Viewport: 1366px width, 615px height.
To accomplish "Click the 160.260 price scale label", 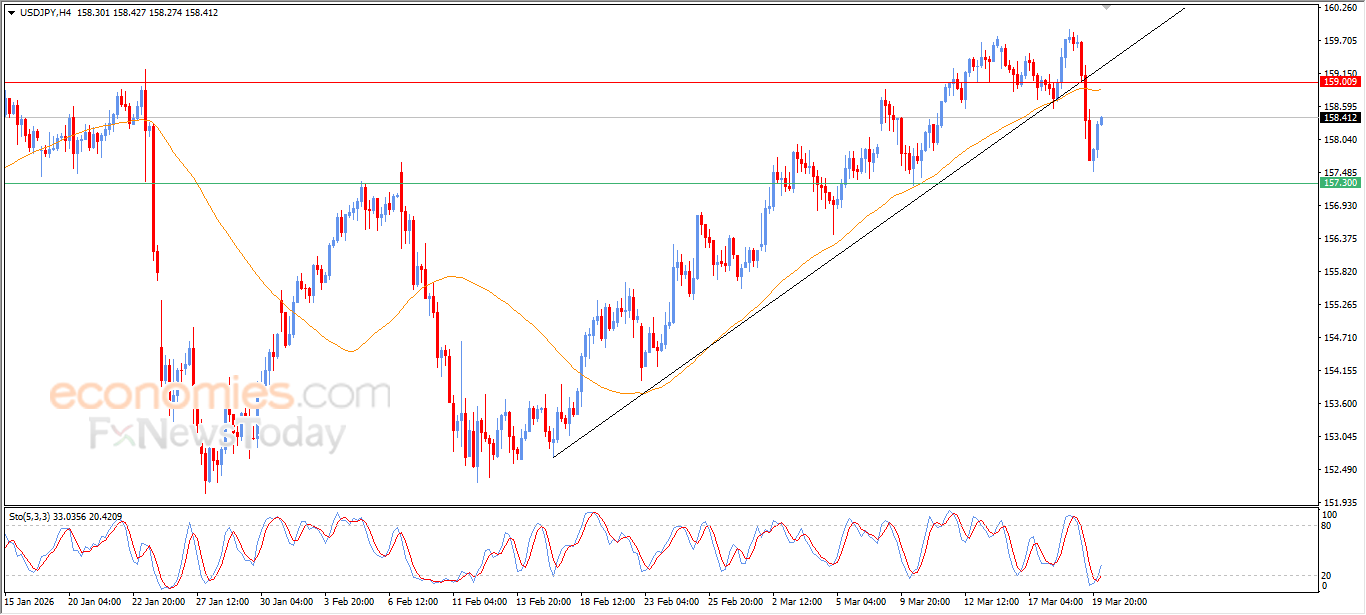I will click(x=1340, y=8).
